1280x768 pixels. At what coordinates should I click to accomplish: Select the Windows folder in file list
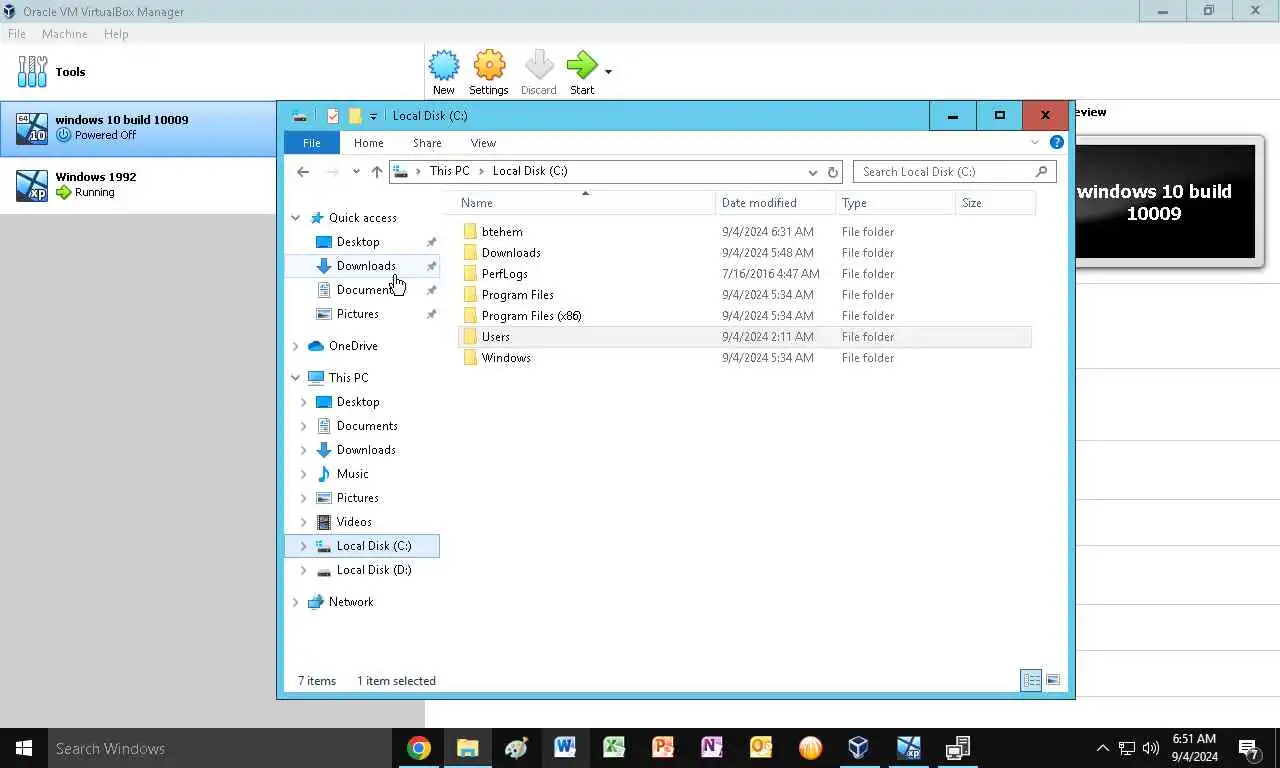[506, 358]
